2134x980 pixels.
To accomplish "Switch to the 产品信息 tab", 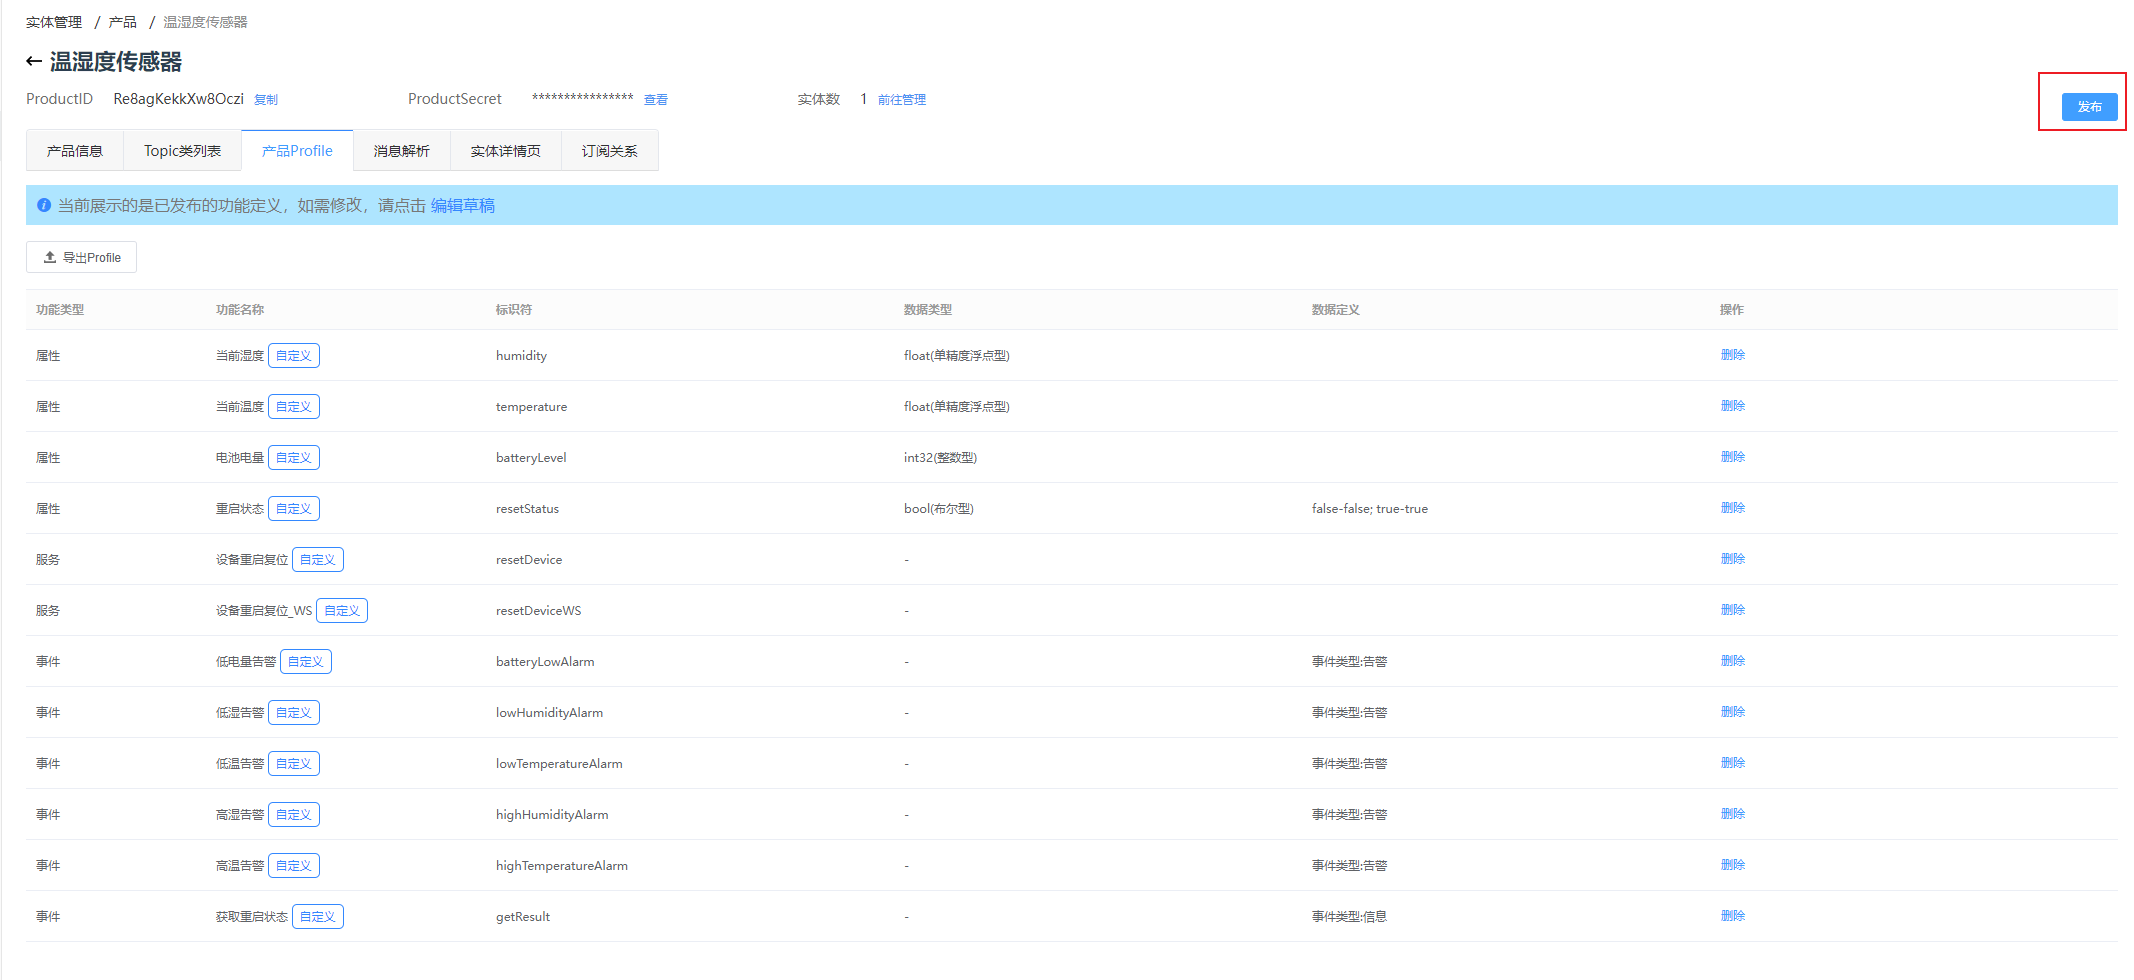I will (75, 151).
